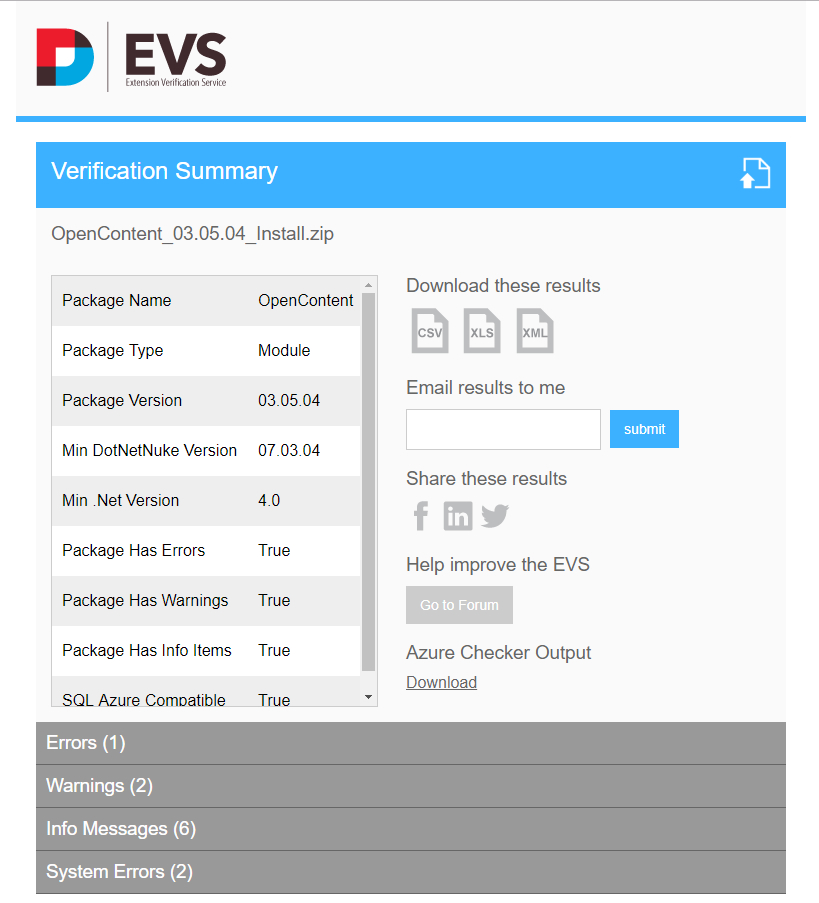Image resolution: width=819 pixels, height=903 pixels.
Task: Click the Azure Checker Output heading
Action: pyautogui.click(x=499, y=652)
